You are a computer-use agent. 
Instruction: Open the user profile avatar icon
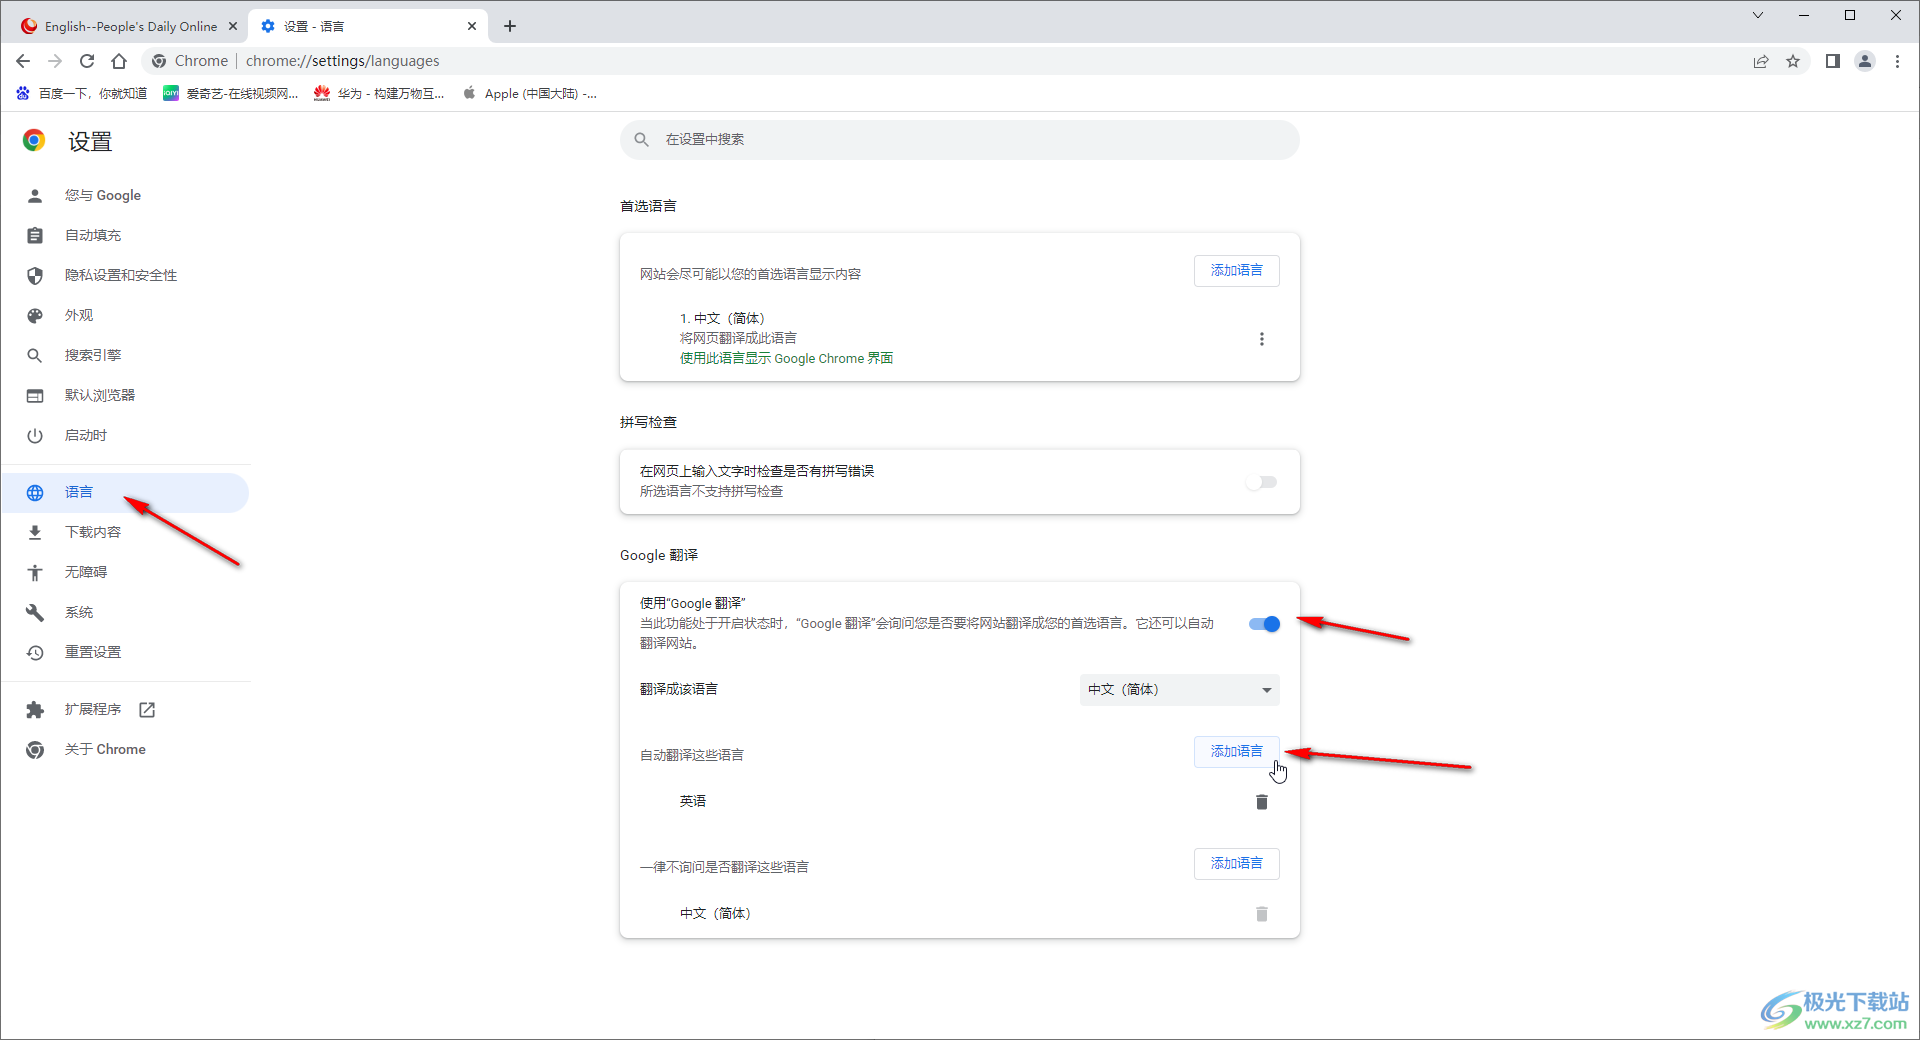point(1865,61)
